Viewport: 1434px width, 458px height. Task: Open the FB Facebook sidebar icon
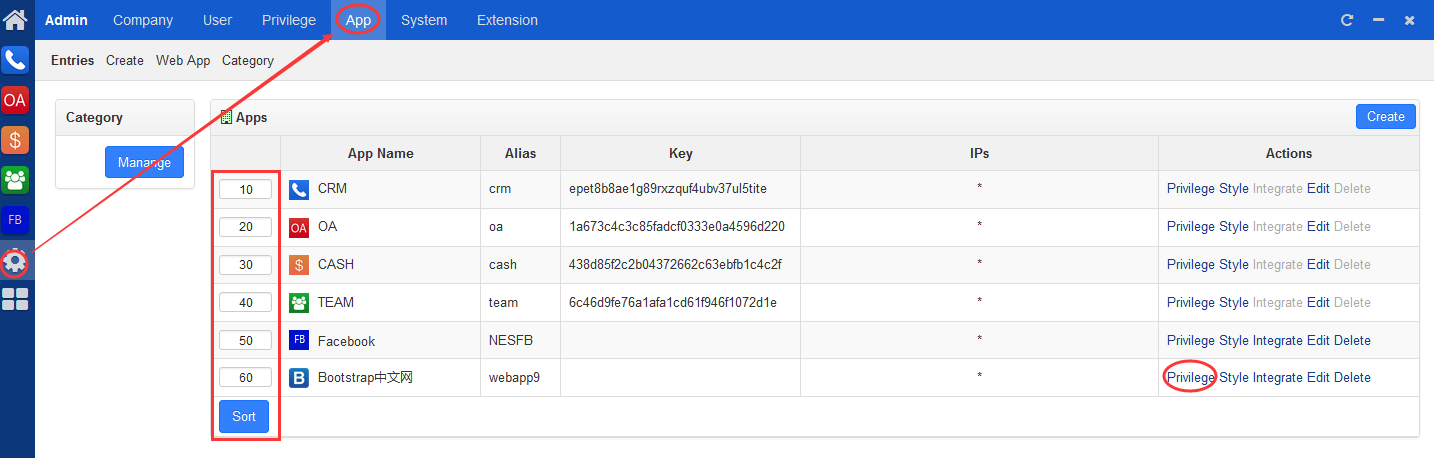coord(15,220)
